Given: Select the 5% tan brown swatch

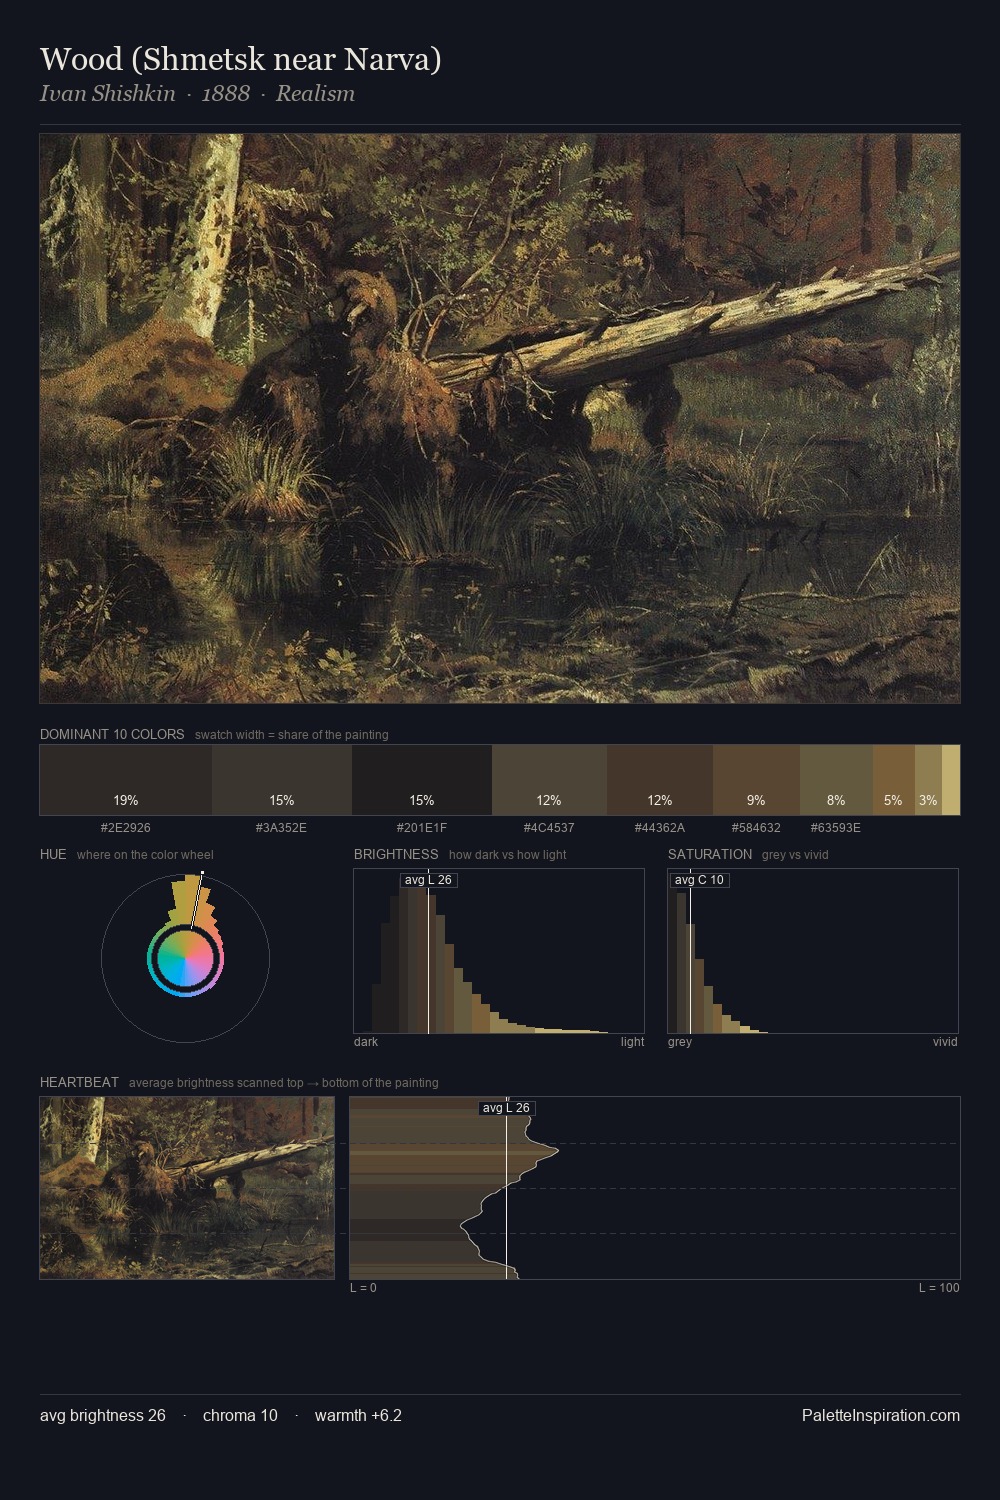Looking at the screenshot, I should pos(894,780).
